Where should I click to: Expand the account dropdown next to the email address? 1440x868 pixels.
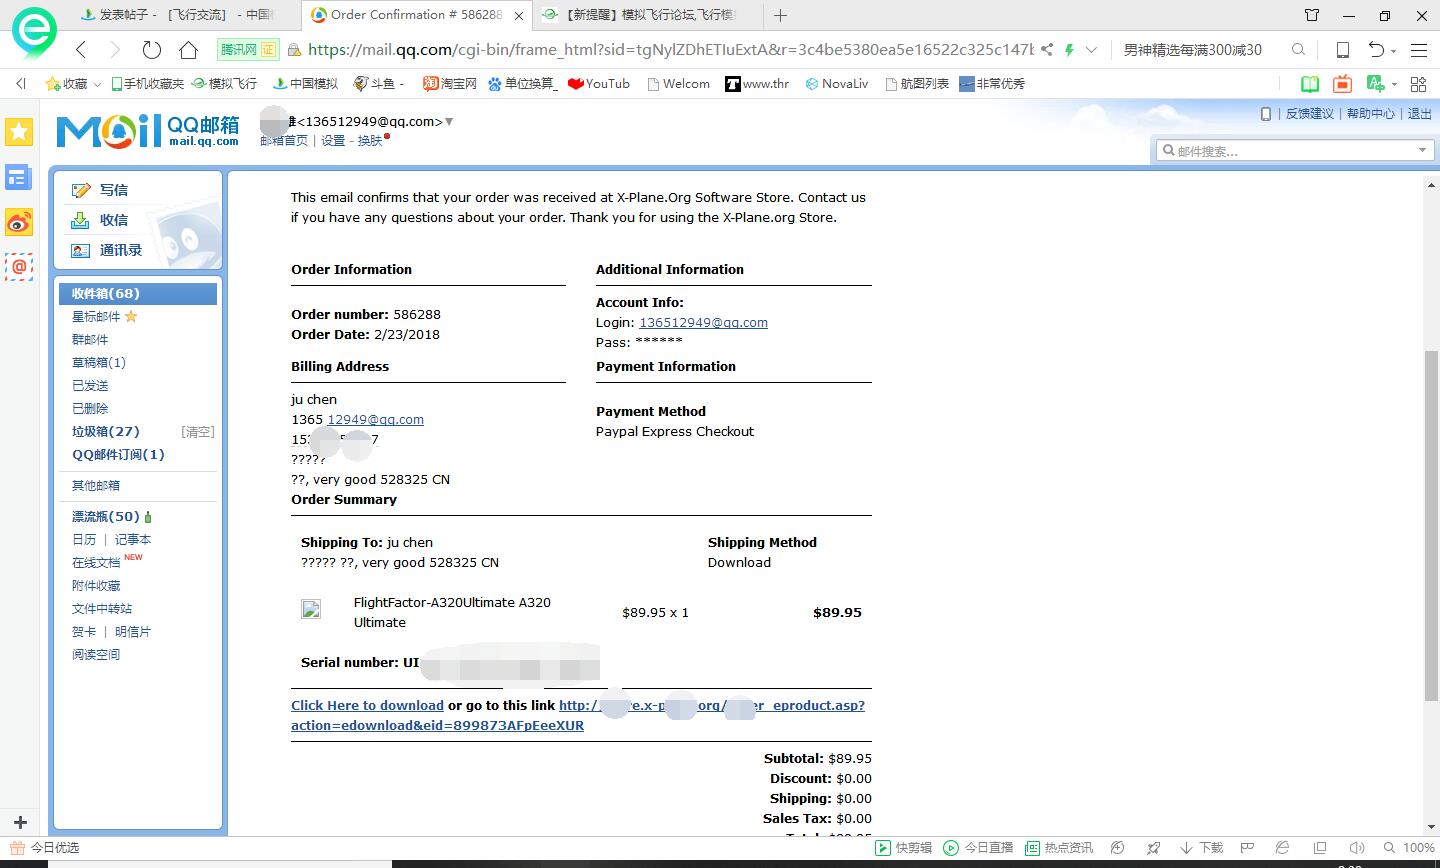(x=449, y=122)
